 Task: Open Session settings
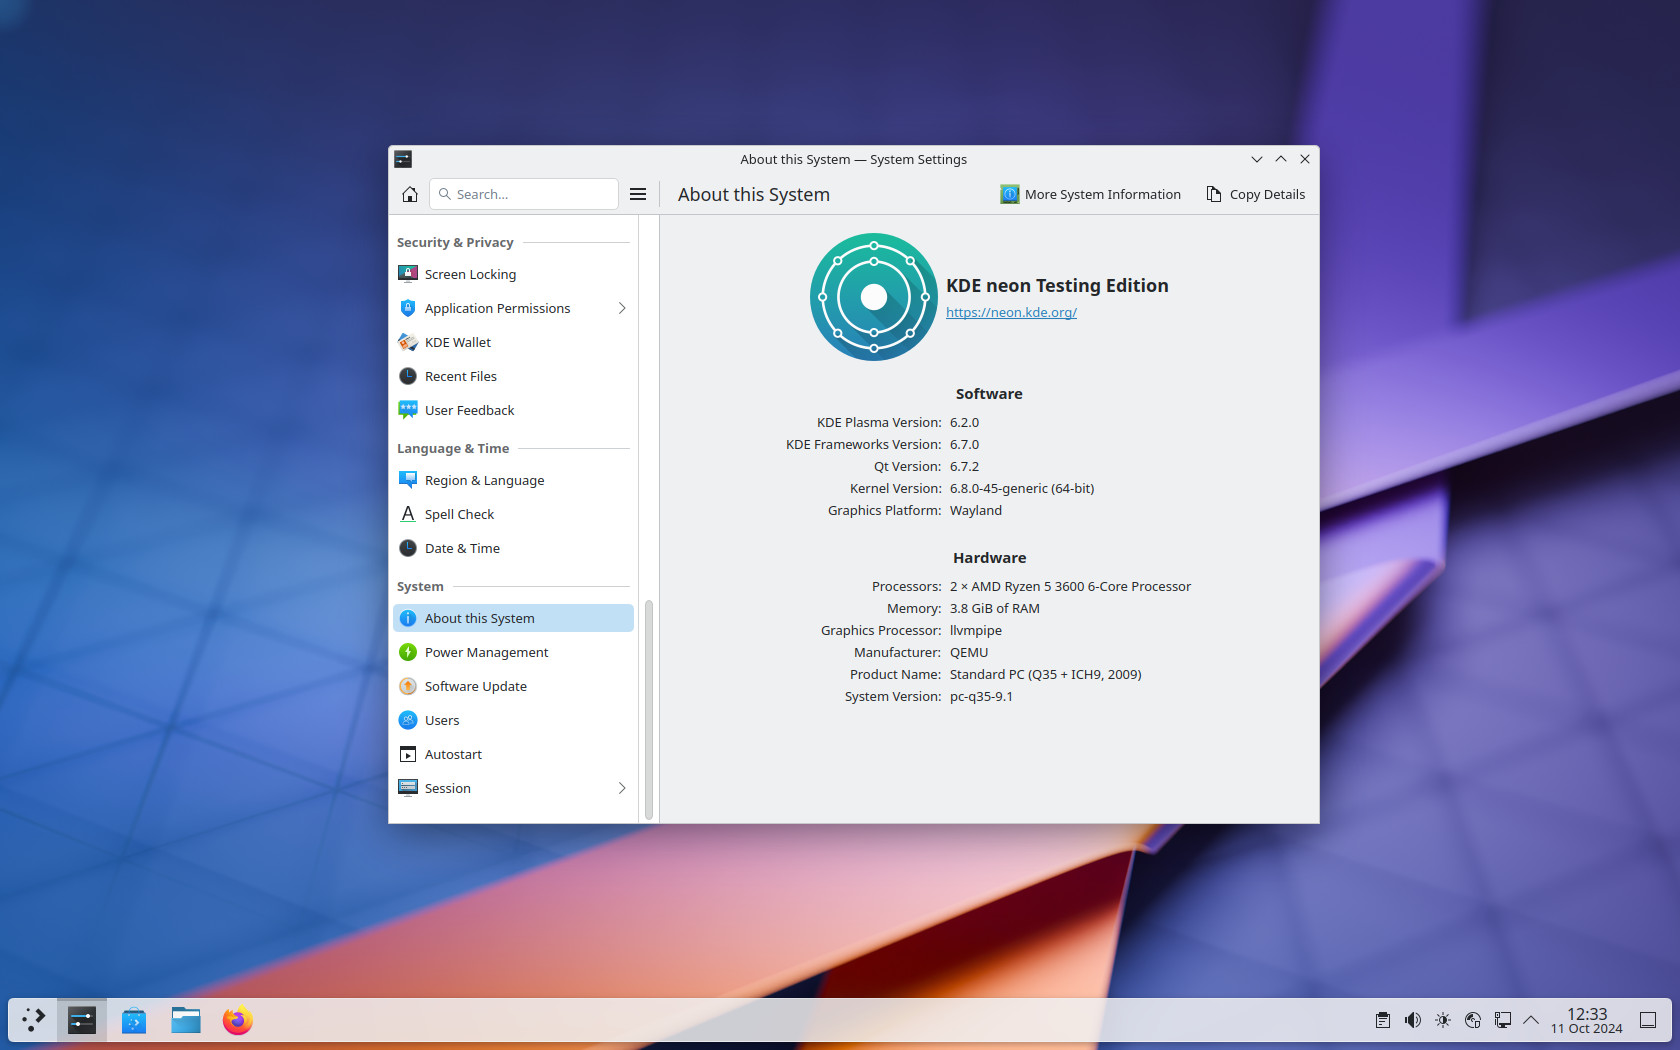[513, 788]
